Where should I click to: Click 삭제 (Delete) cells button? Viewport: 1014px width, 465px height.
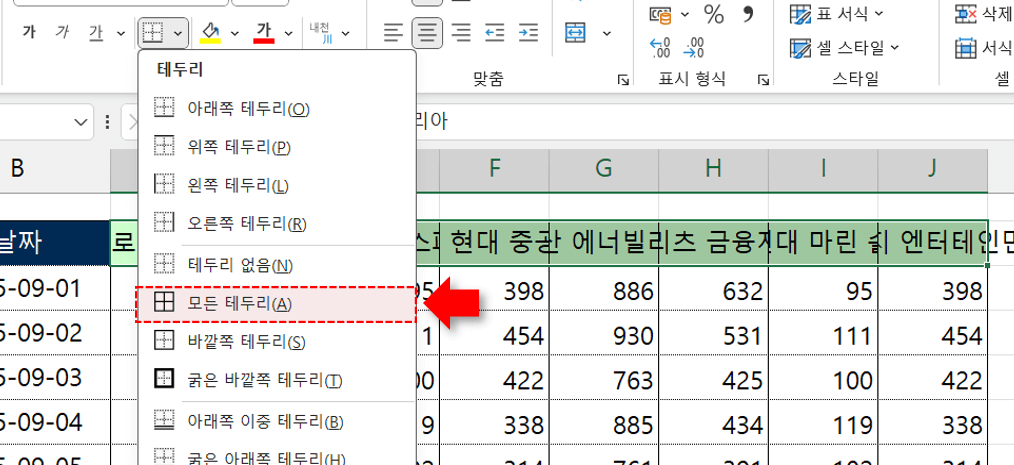[x=984, y=14]
